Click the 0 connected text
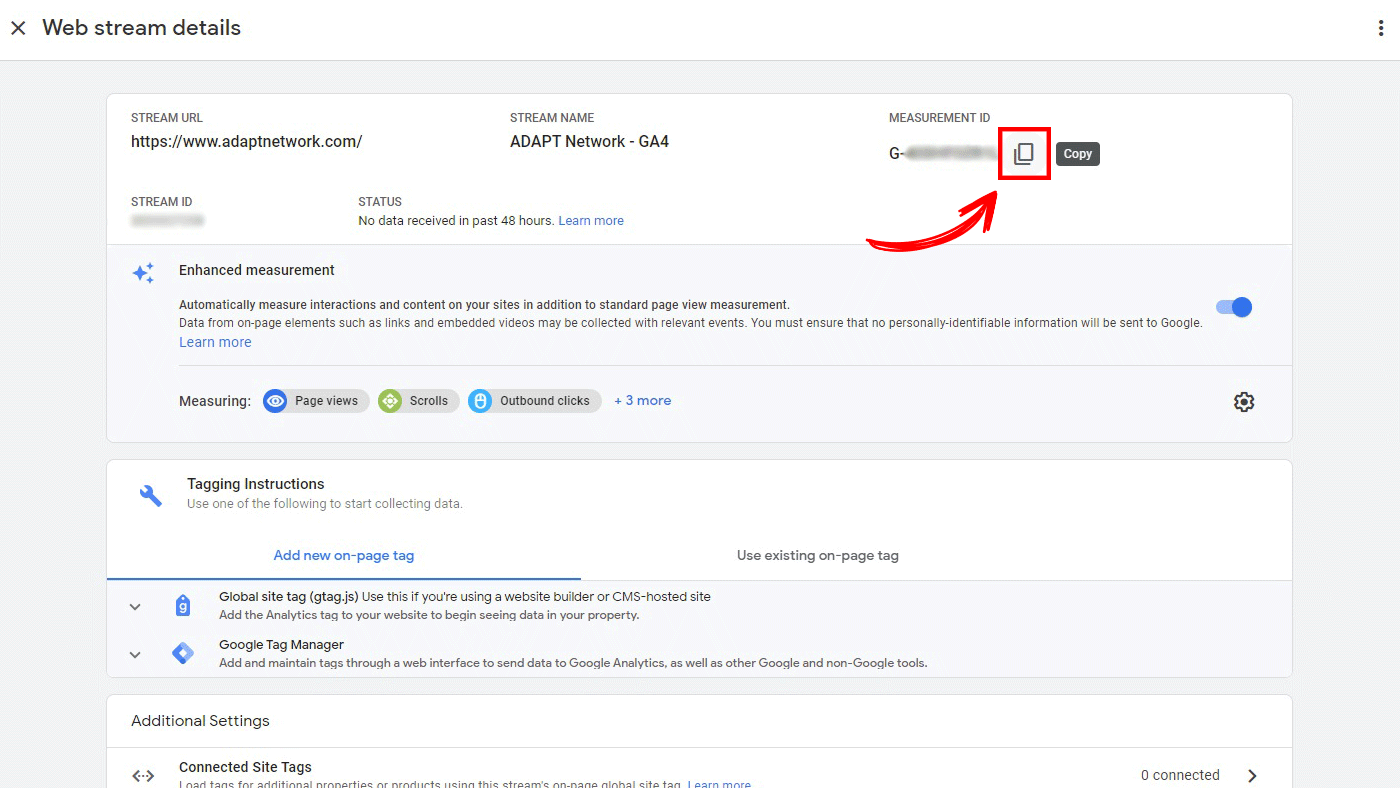 1180,775
